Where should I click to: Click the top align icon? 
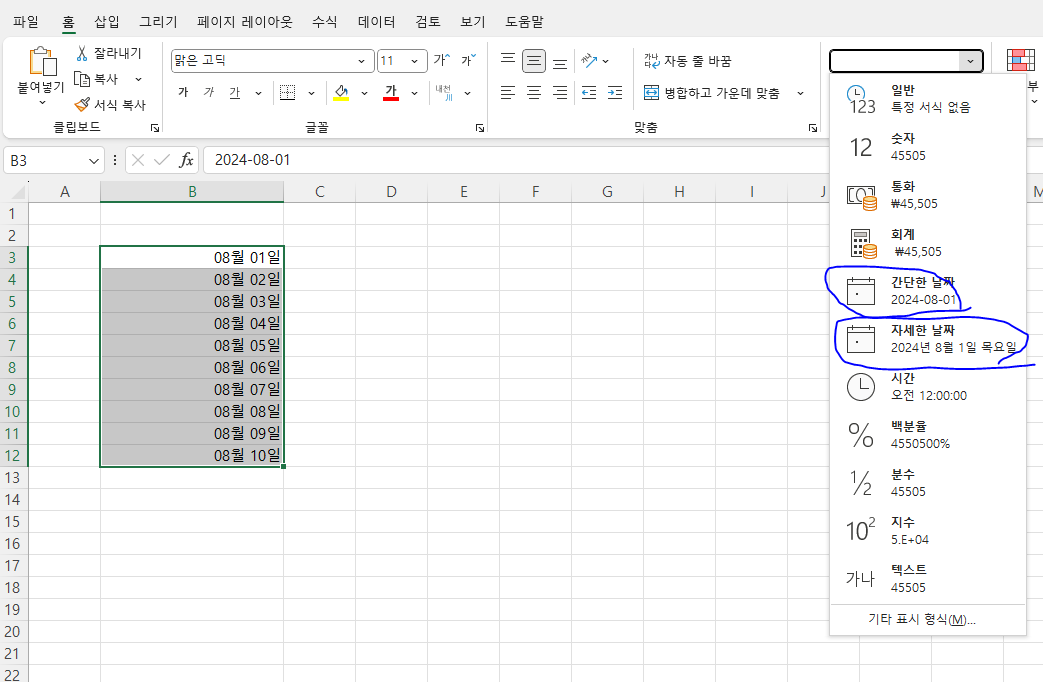(508, 61)
